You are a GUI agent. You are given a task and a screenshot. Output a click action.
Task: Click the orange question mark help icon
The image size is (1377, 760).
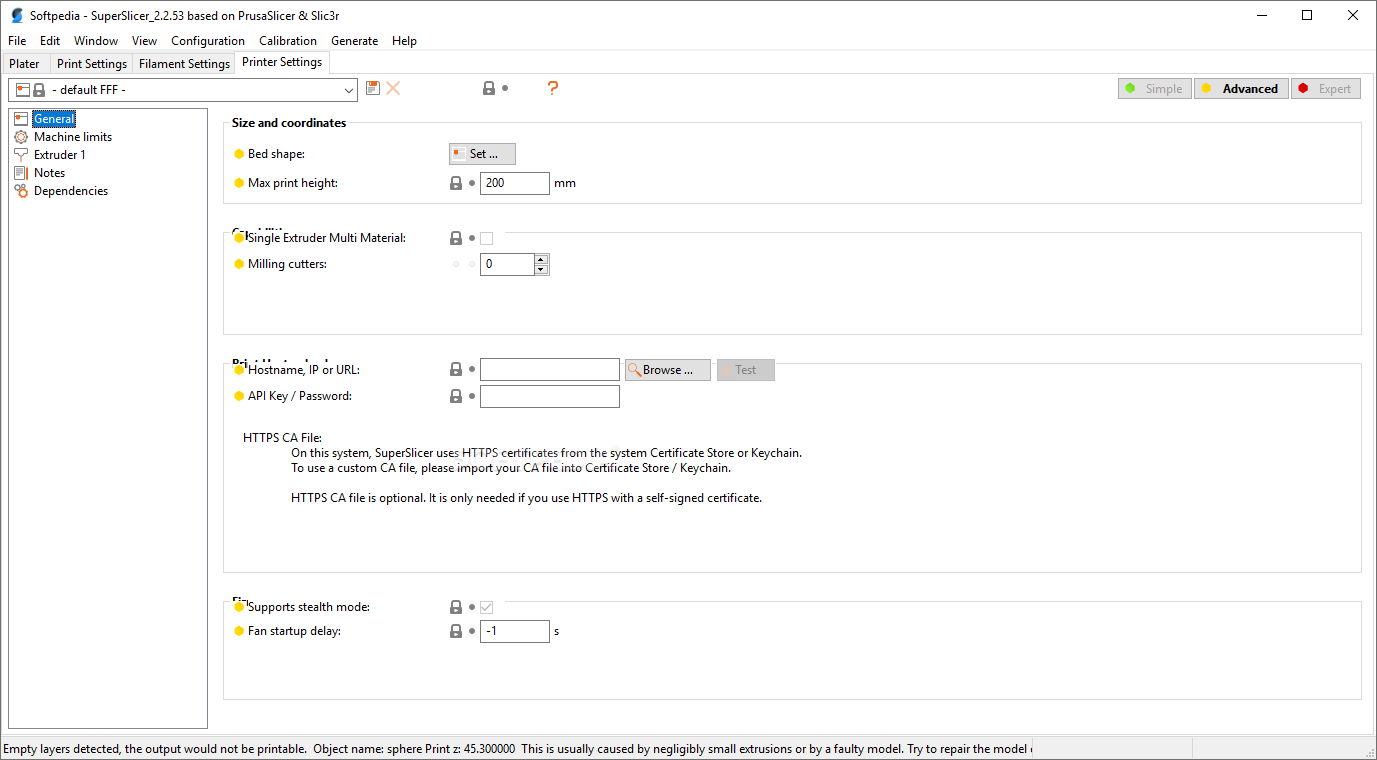click(x=552, y=88)
